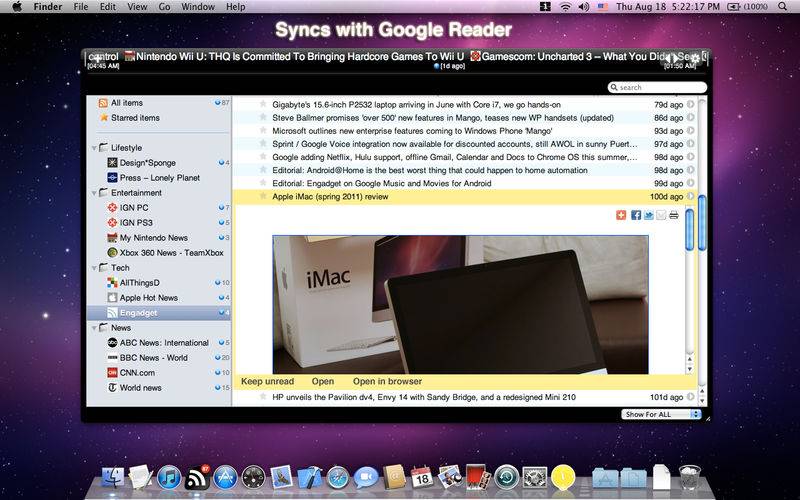The width and height of the screenshot is (800, 500).
Task: Click the article list's outer scrollbar thumb
Action: [x=702, y=222]
